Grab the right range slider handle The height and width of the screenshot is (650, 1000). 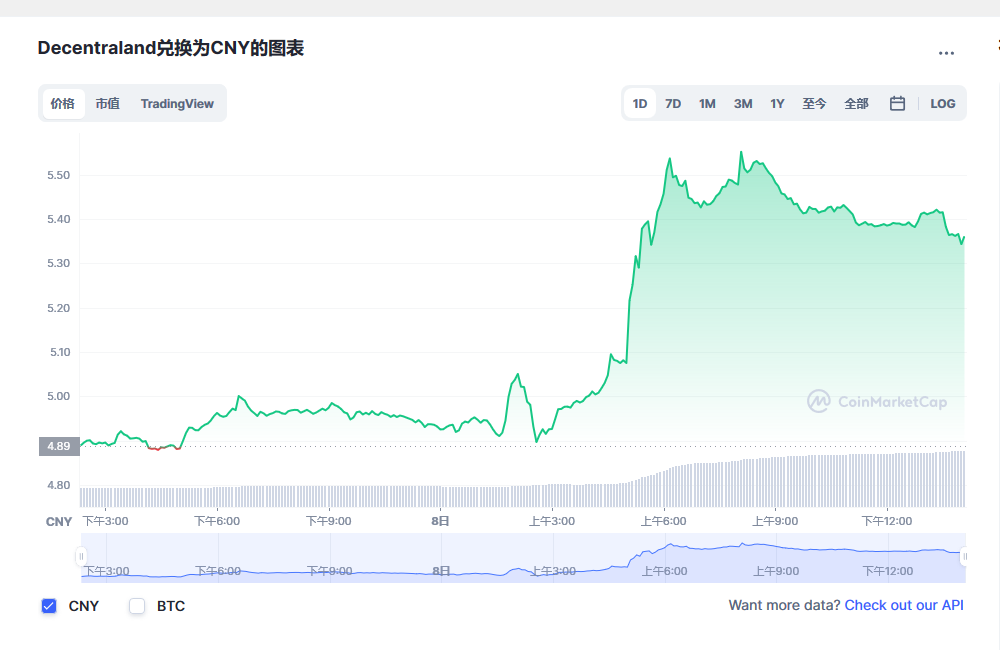[965, 556]
